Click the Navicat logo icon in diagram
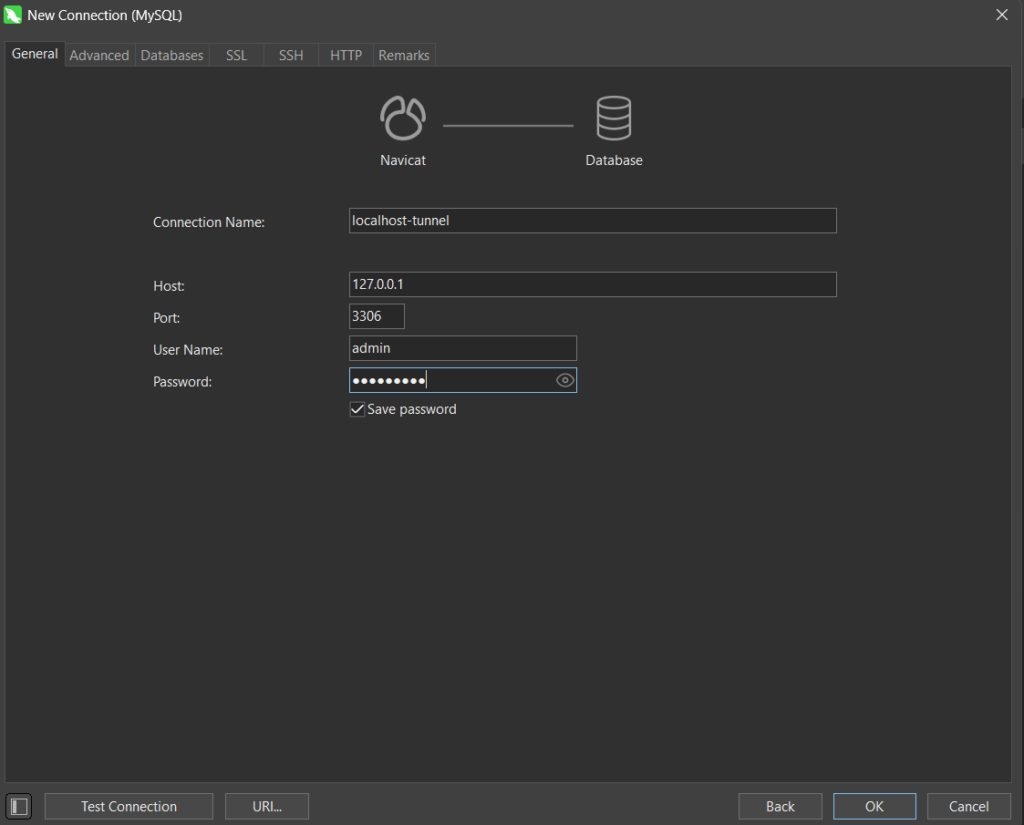Screen dimensions: 1024x825 [x=403, y=118]
